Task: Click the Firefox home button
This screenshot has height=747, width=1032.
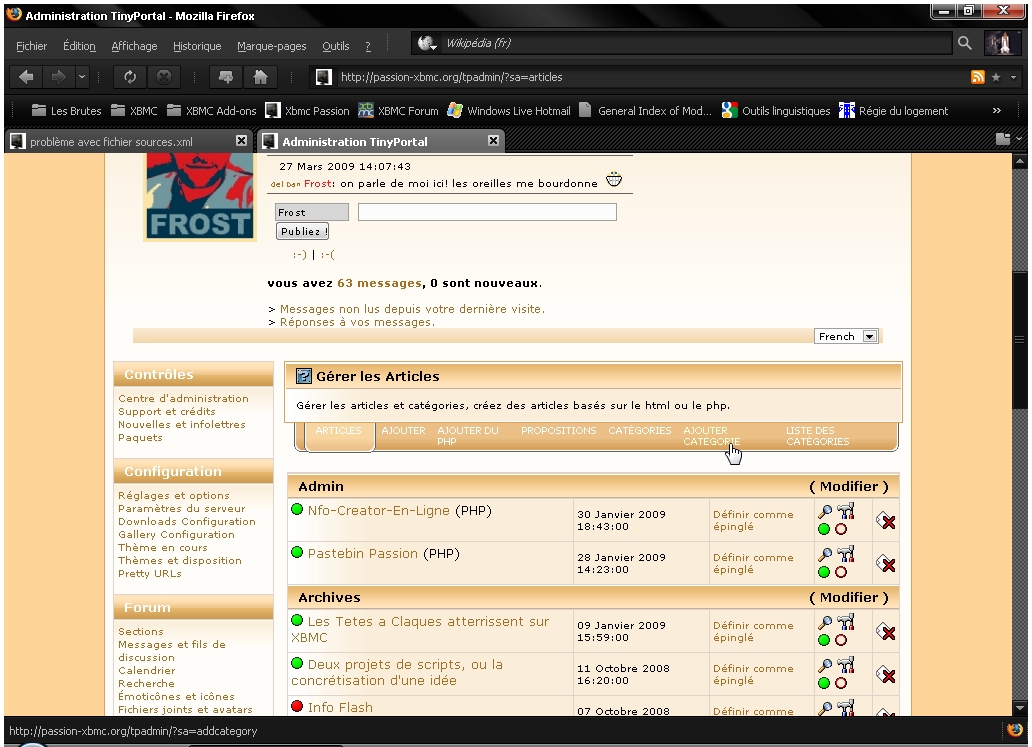Action: (259, 77)
